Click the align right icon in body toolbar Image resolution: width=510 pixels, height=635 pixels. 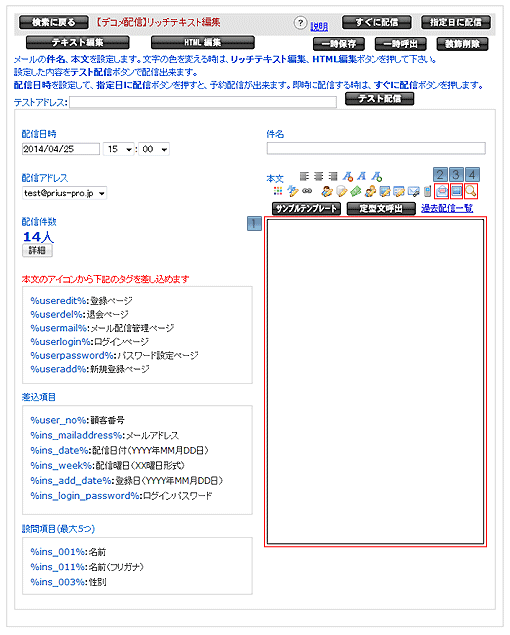coord(333,176)
